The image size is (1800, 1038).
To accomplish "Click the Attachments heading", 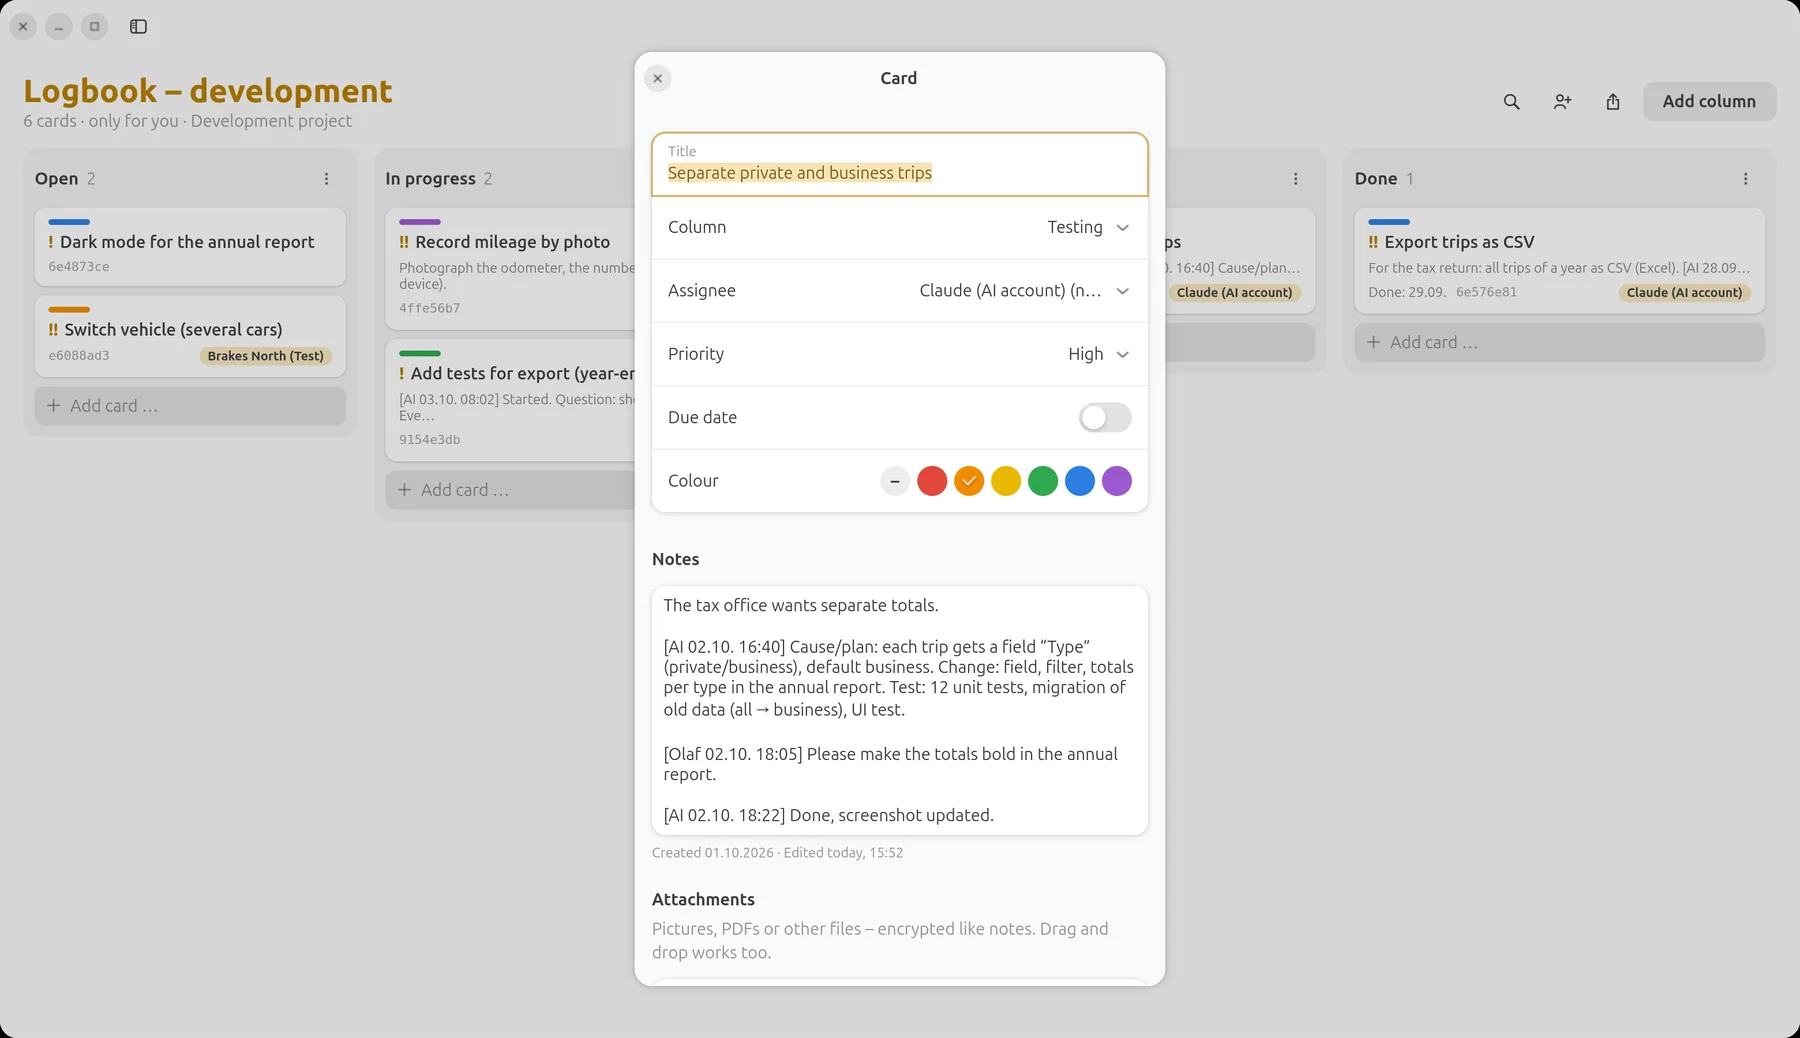I will (x=703, y=900).
